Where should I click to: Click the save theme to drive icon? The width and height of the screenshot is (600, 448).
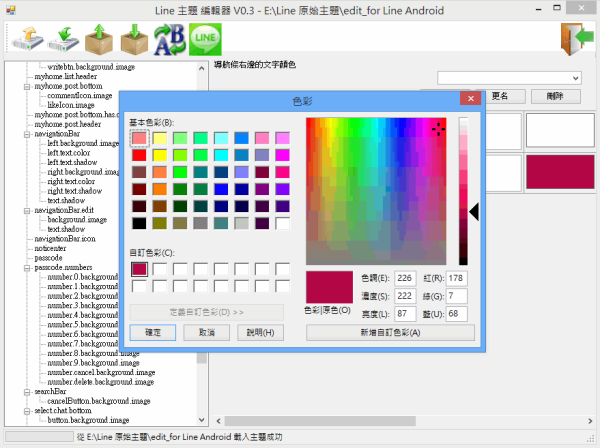tap(63, 39)
